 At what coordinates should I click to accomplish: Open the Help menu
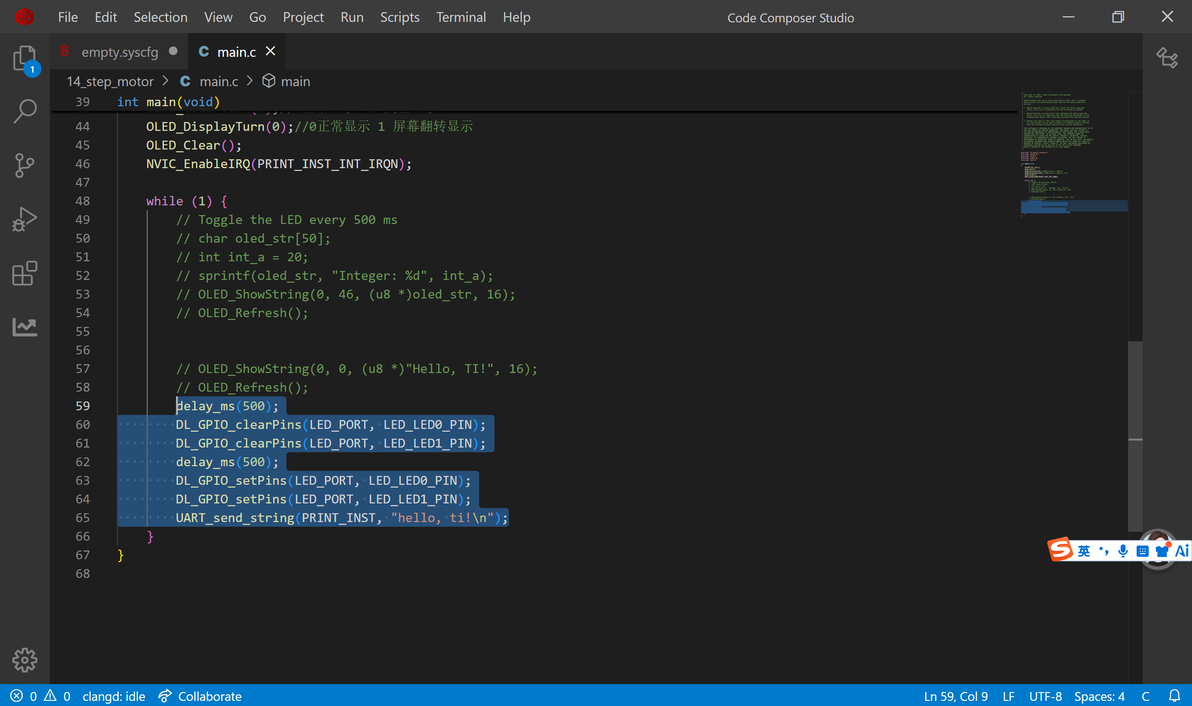click(516, 17)
